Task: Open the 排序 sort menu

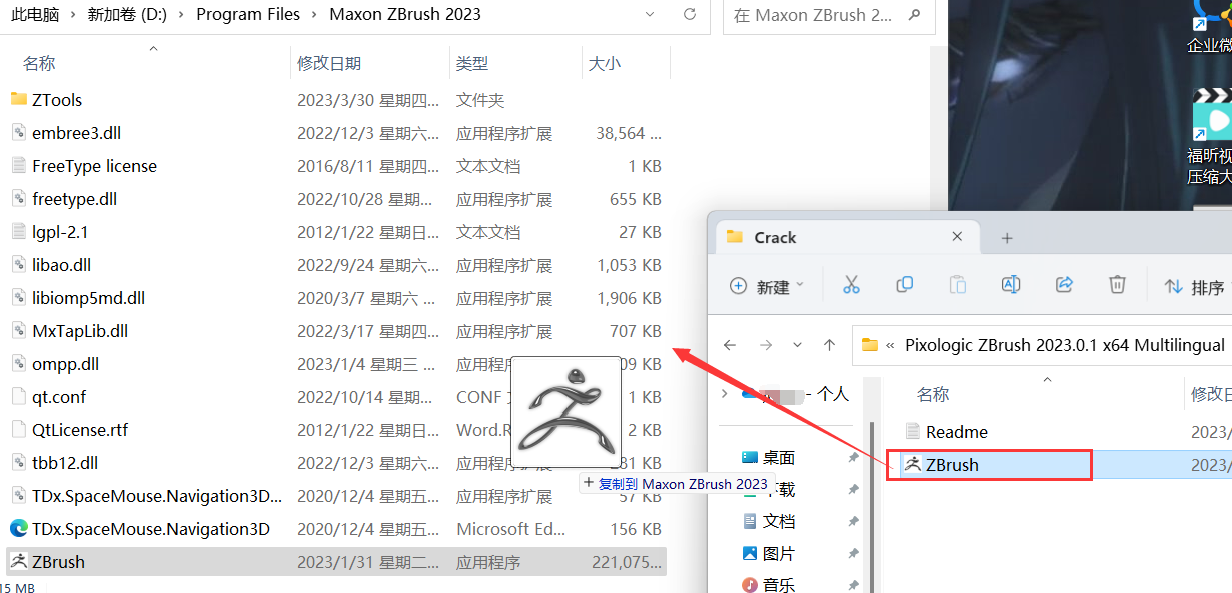Action: 1195,287
